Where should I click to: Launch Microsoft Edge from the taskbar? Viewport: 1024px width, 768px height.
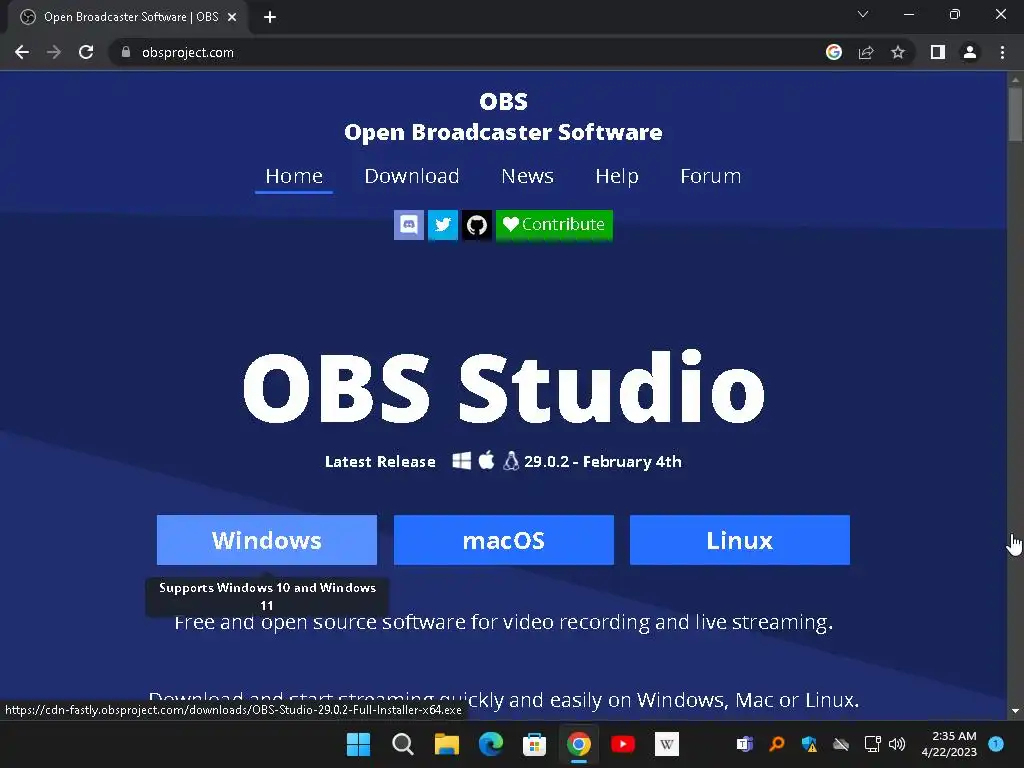(490, 744)
